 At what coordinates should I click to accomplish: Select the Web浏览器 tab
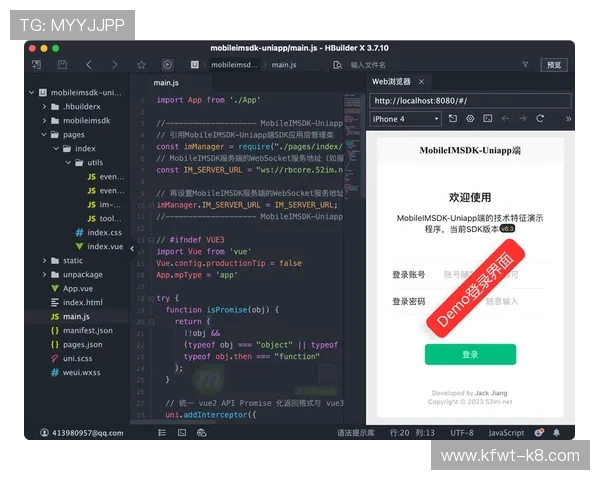(391, 82)
